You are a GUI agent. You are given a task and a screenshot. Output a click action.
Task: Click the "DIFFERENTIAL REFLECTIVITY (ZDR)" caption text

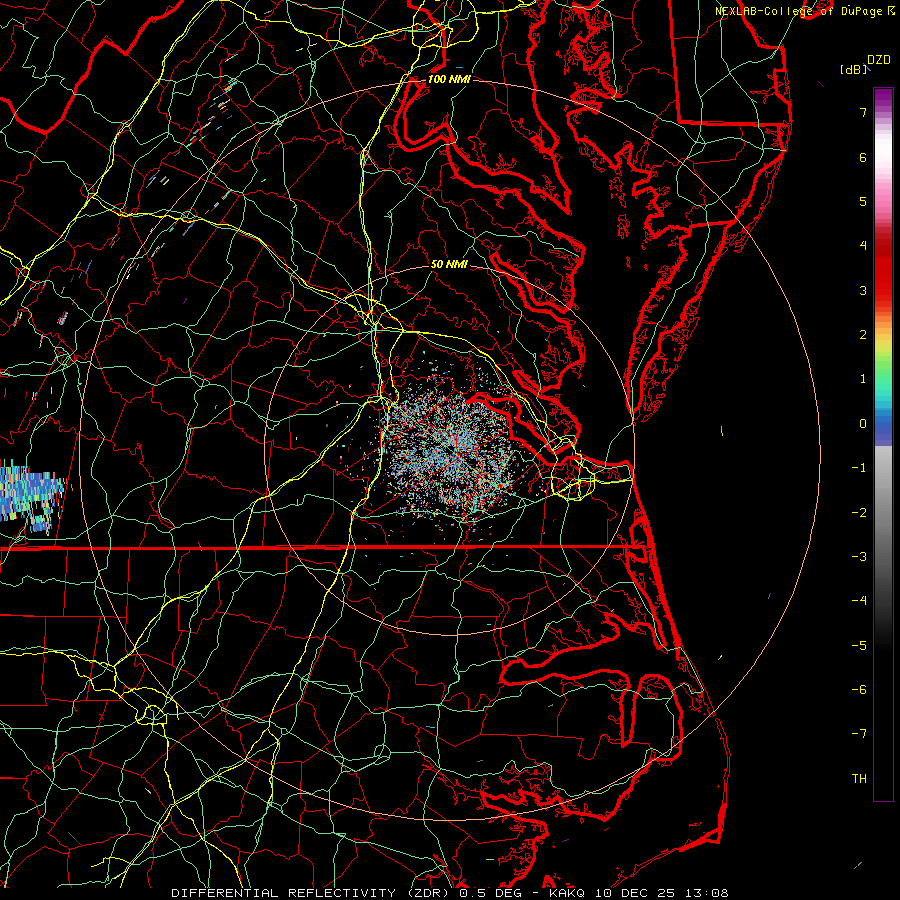pos(311,893)
